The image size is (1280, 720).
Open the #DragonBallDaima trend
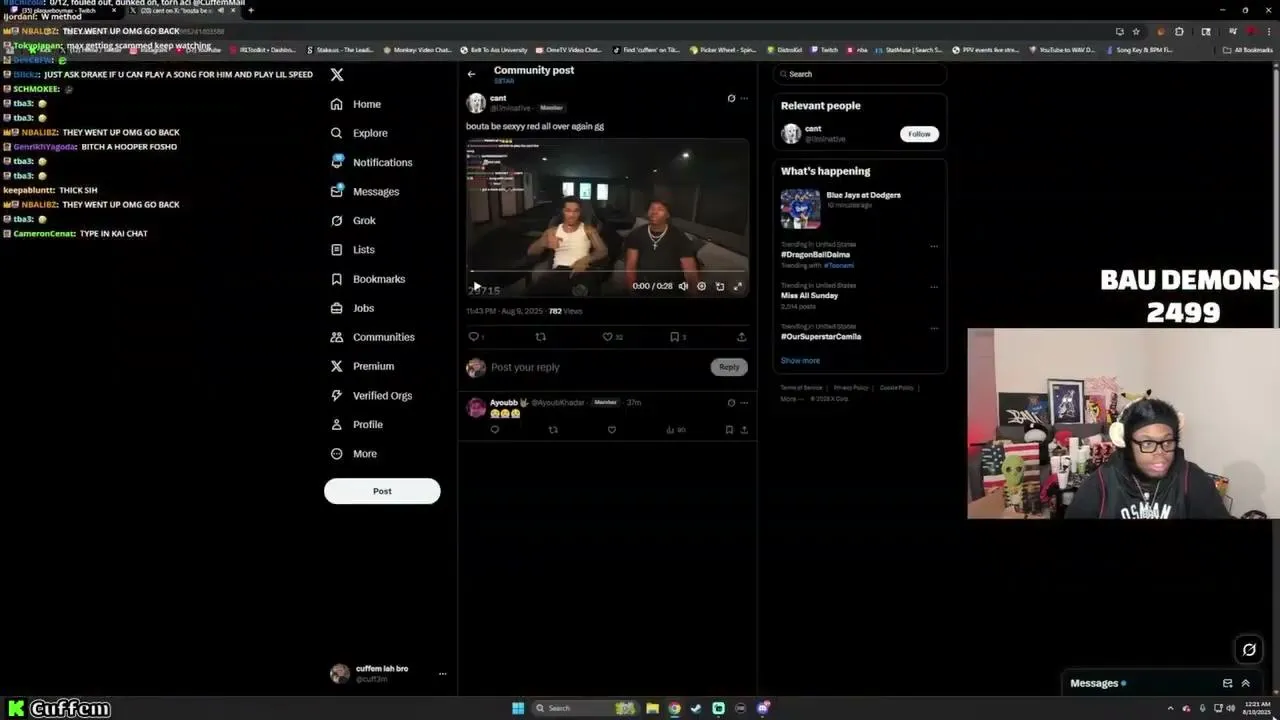tap(815, 255)
